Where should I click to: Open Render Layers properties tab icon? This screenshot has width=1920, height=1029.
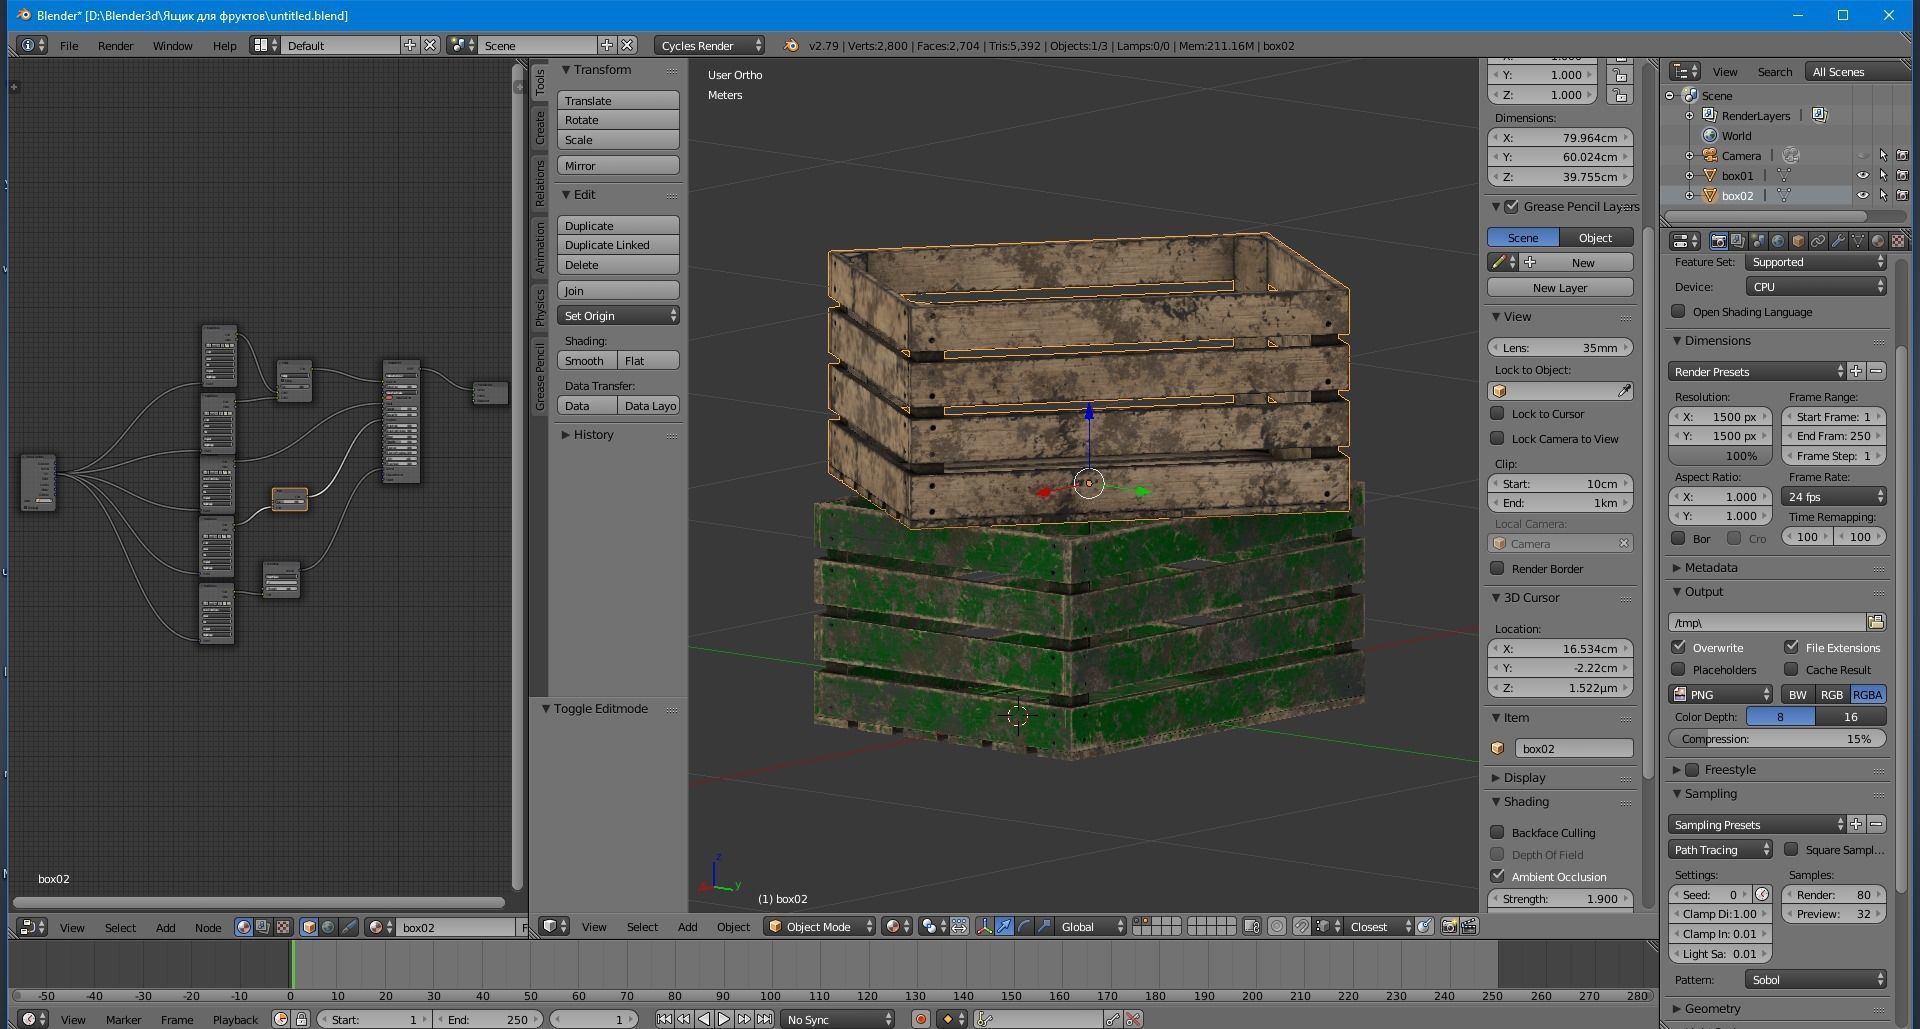click(1738, 241)
